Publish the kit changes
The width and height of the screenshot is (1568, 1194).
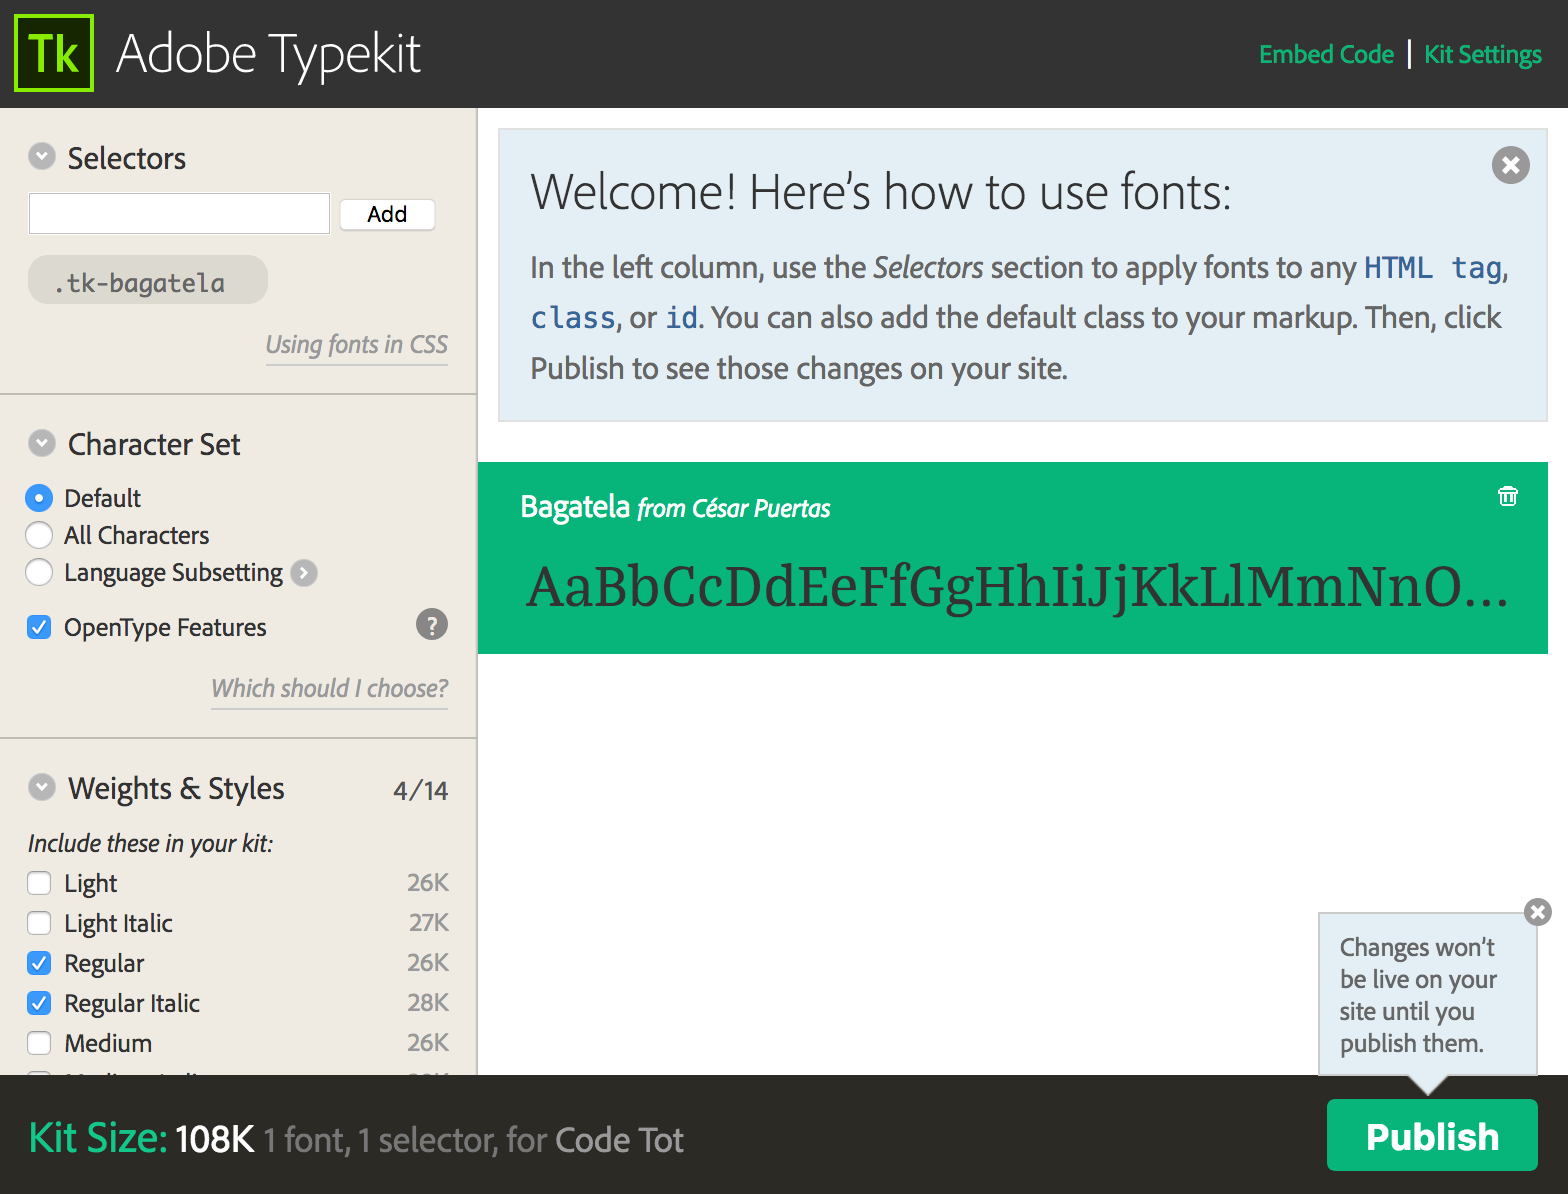coord(1432,1135)
